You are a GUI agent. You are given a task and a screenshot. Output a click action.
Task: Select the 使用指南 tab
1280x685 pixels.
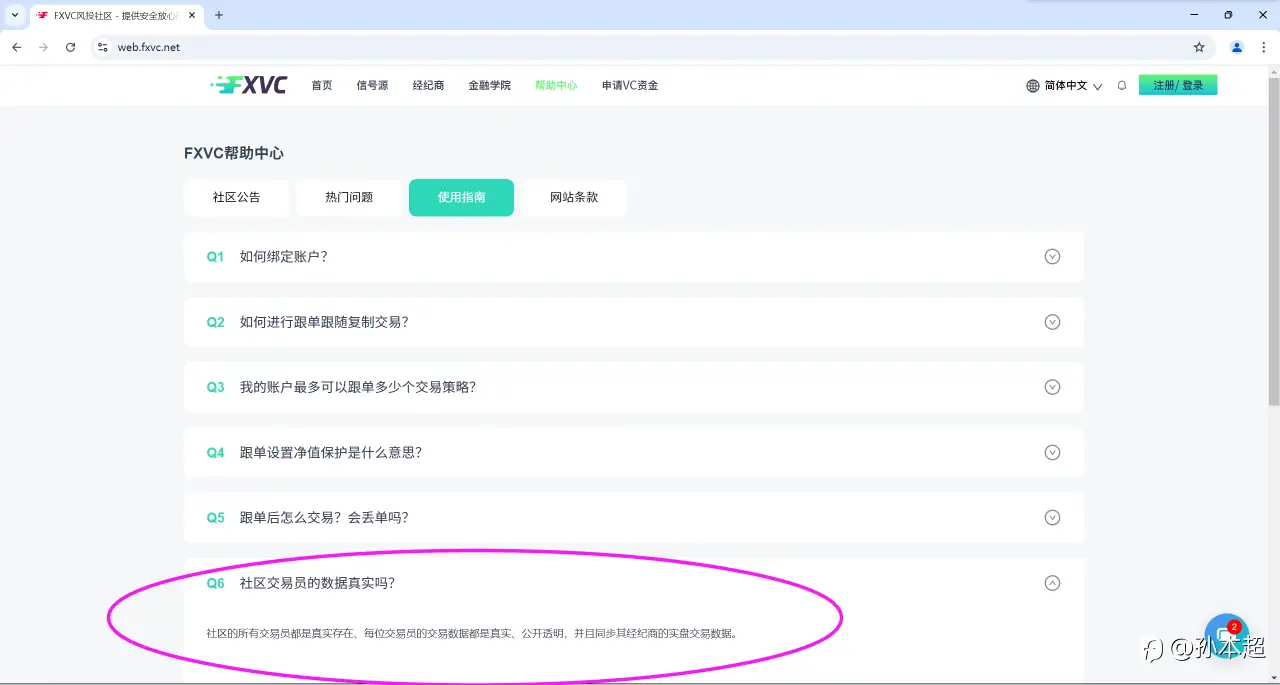461,198
